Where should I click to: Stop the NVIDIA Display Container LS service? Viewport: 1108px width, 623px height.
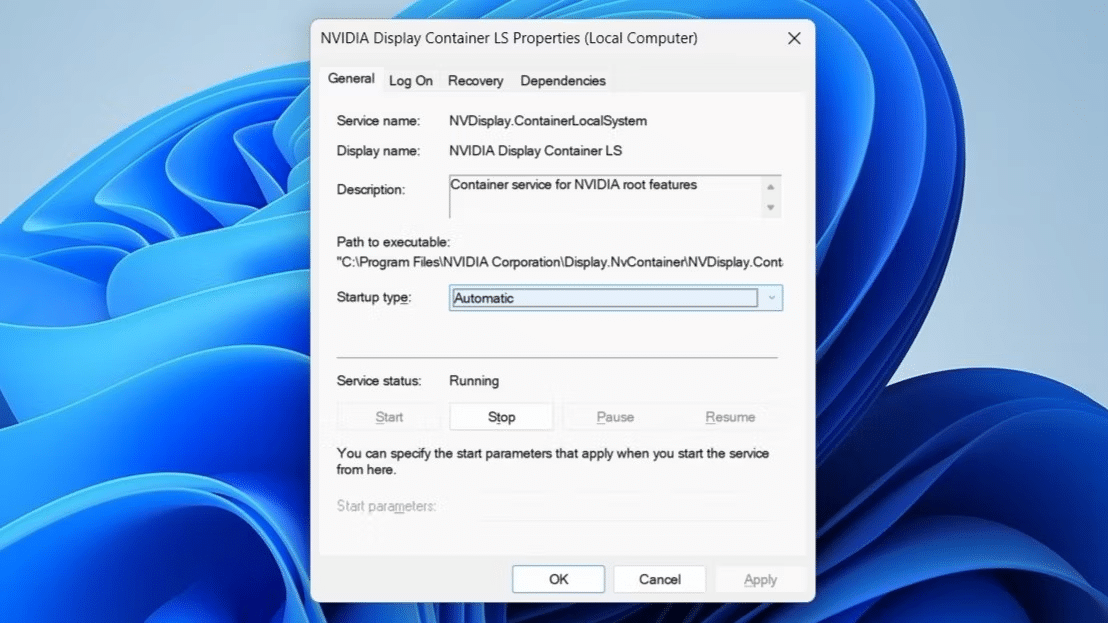pos(500,416)
